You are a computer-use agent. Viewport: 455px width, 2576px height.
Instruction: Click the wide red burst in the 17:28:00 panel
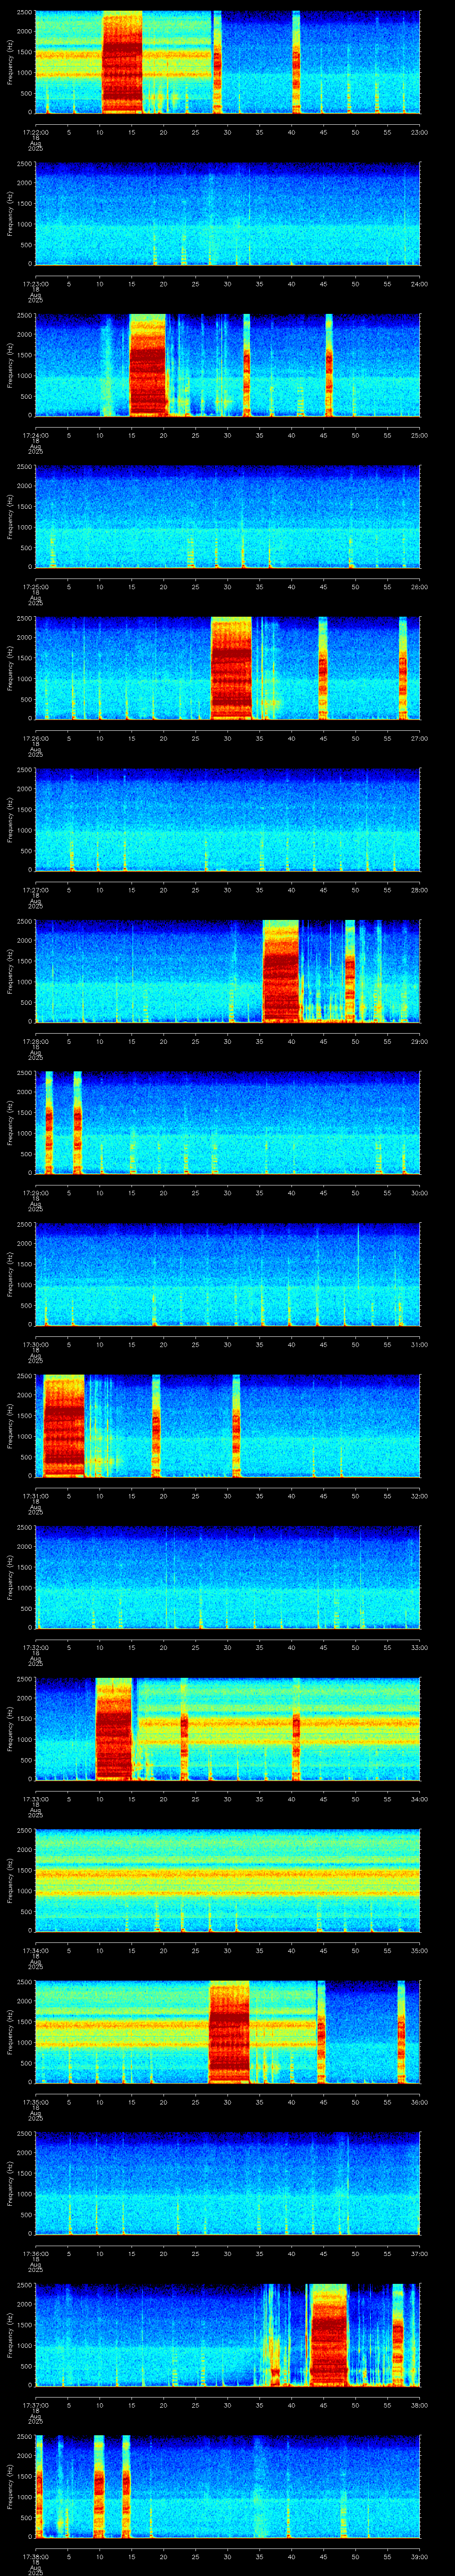pos(281,971)
